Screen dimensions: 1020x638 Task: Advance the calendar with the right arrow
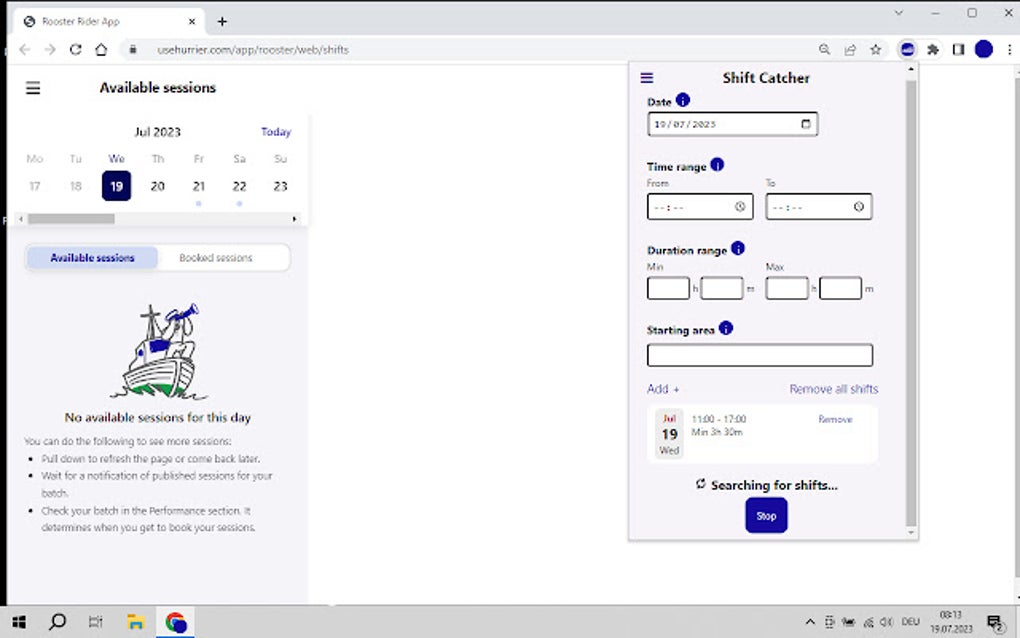click(x=294, y=218)
